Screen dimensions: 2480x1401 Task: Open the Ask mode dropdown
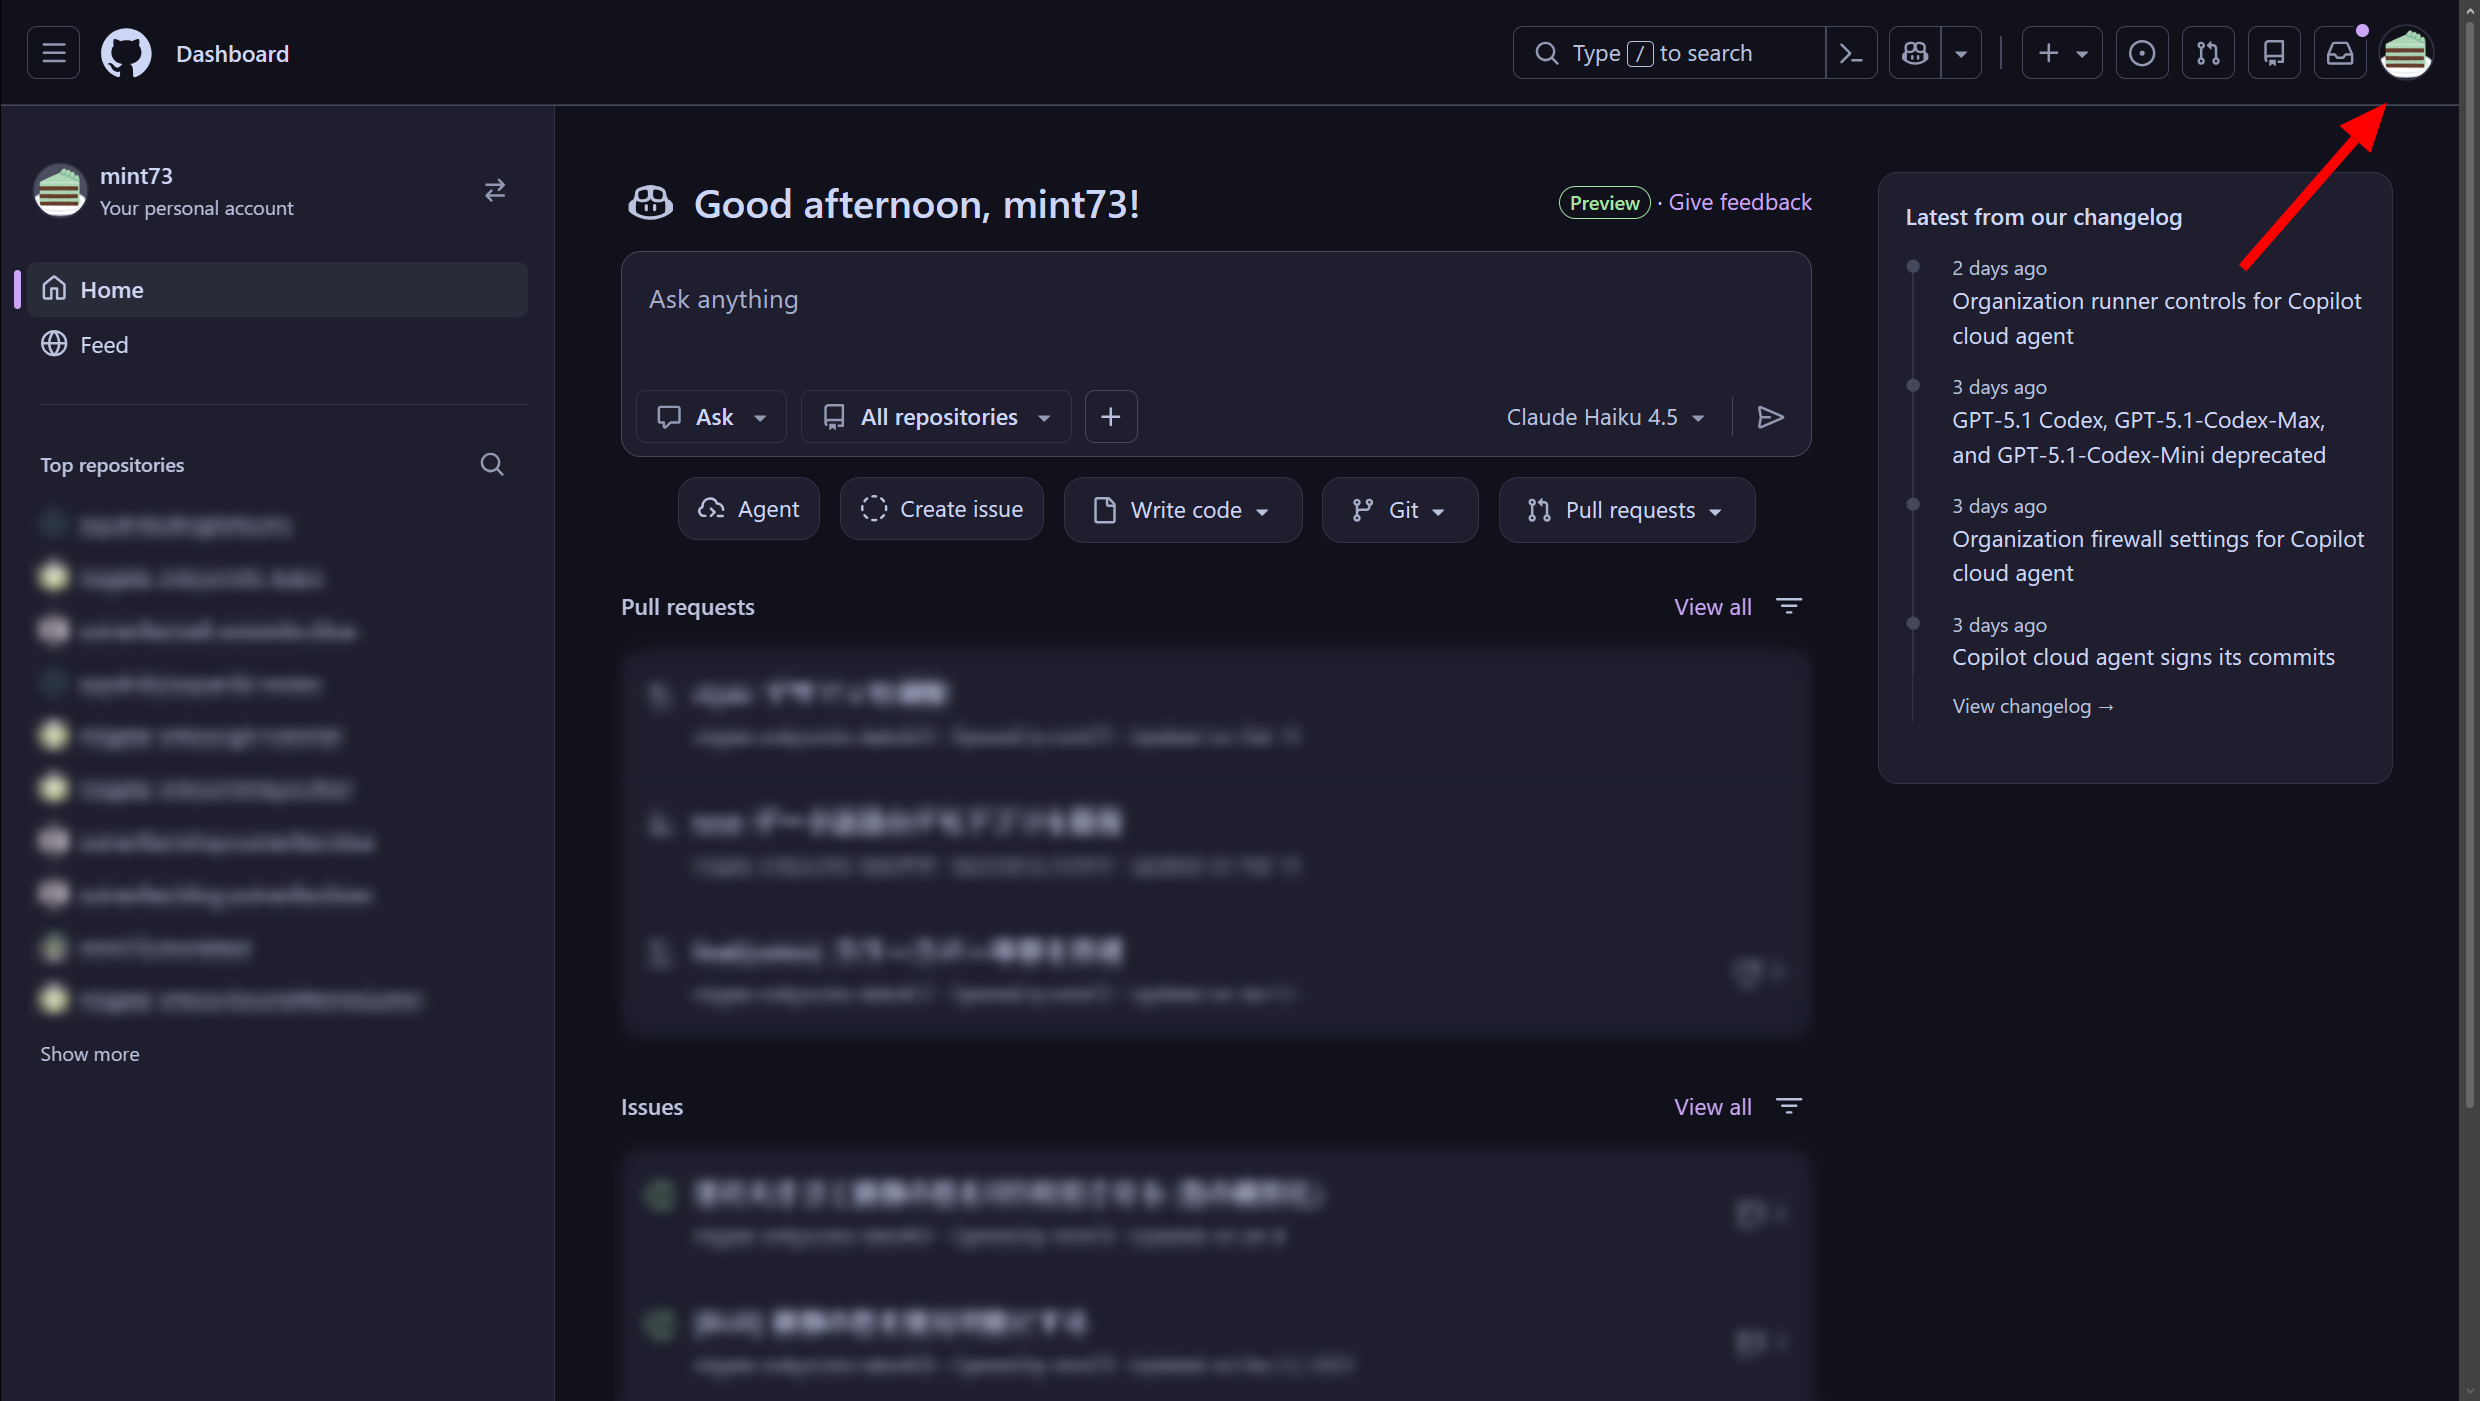(x=711, y=417)
